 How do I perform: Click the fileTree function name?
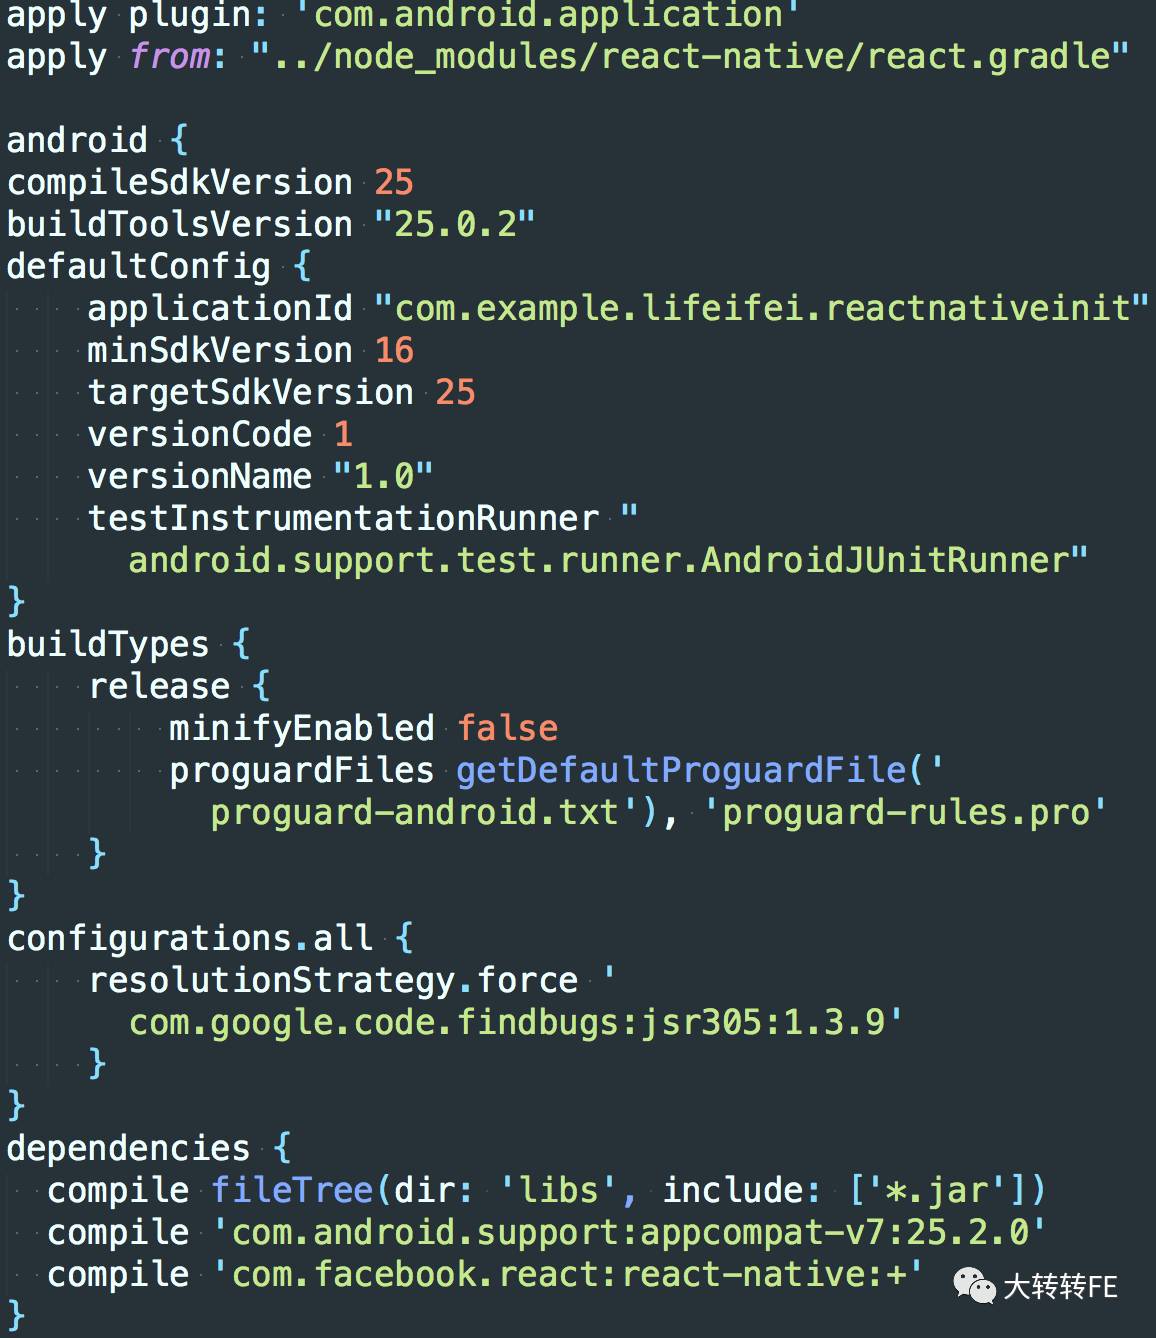pyautogui.click(x=292, y=1190)
